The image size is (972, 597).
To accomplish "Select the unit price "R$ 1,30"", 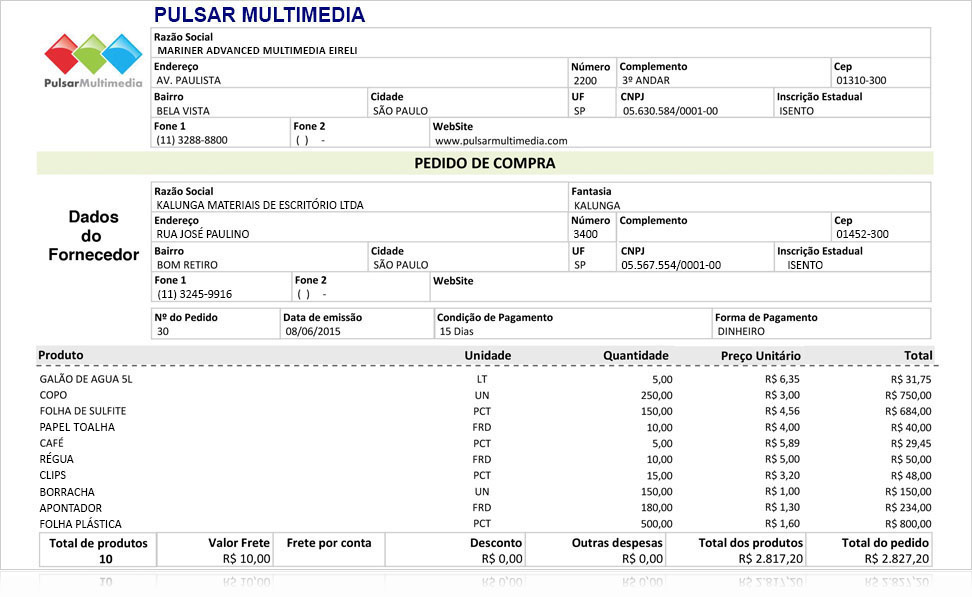I will tap(782, 508).
